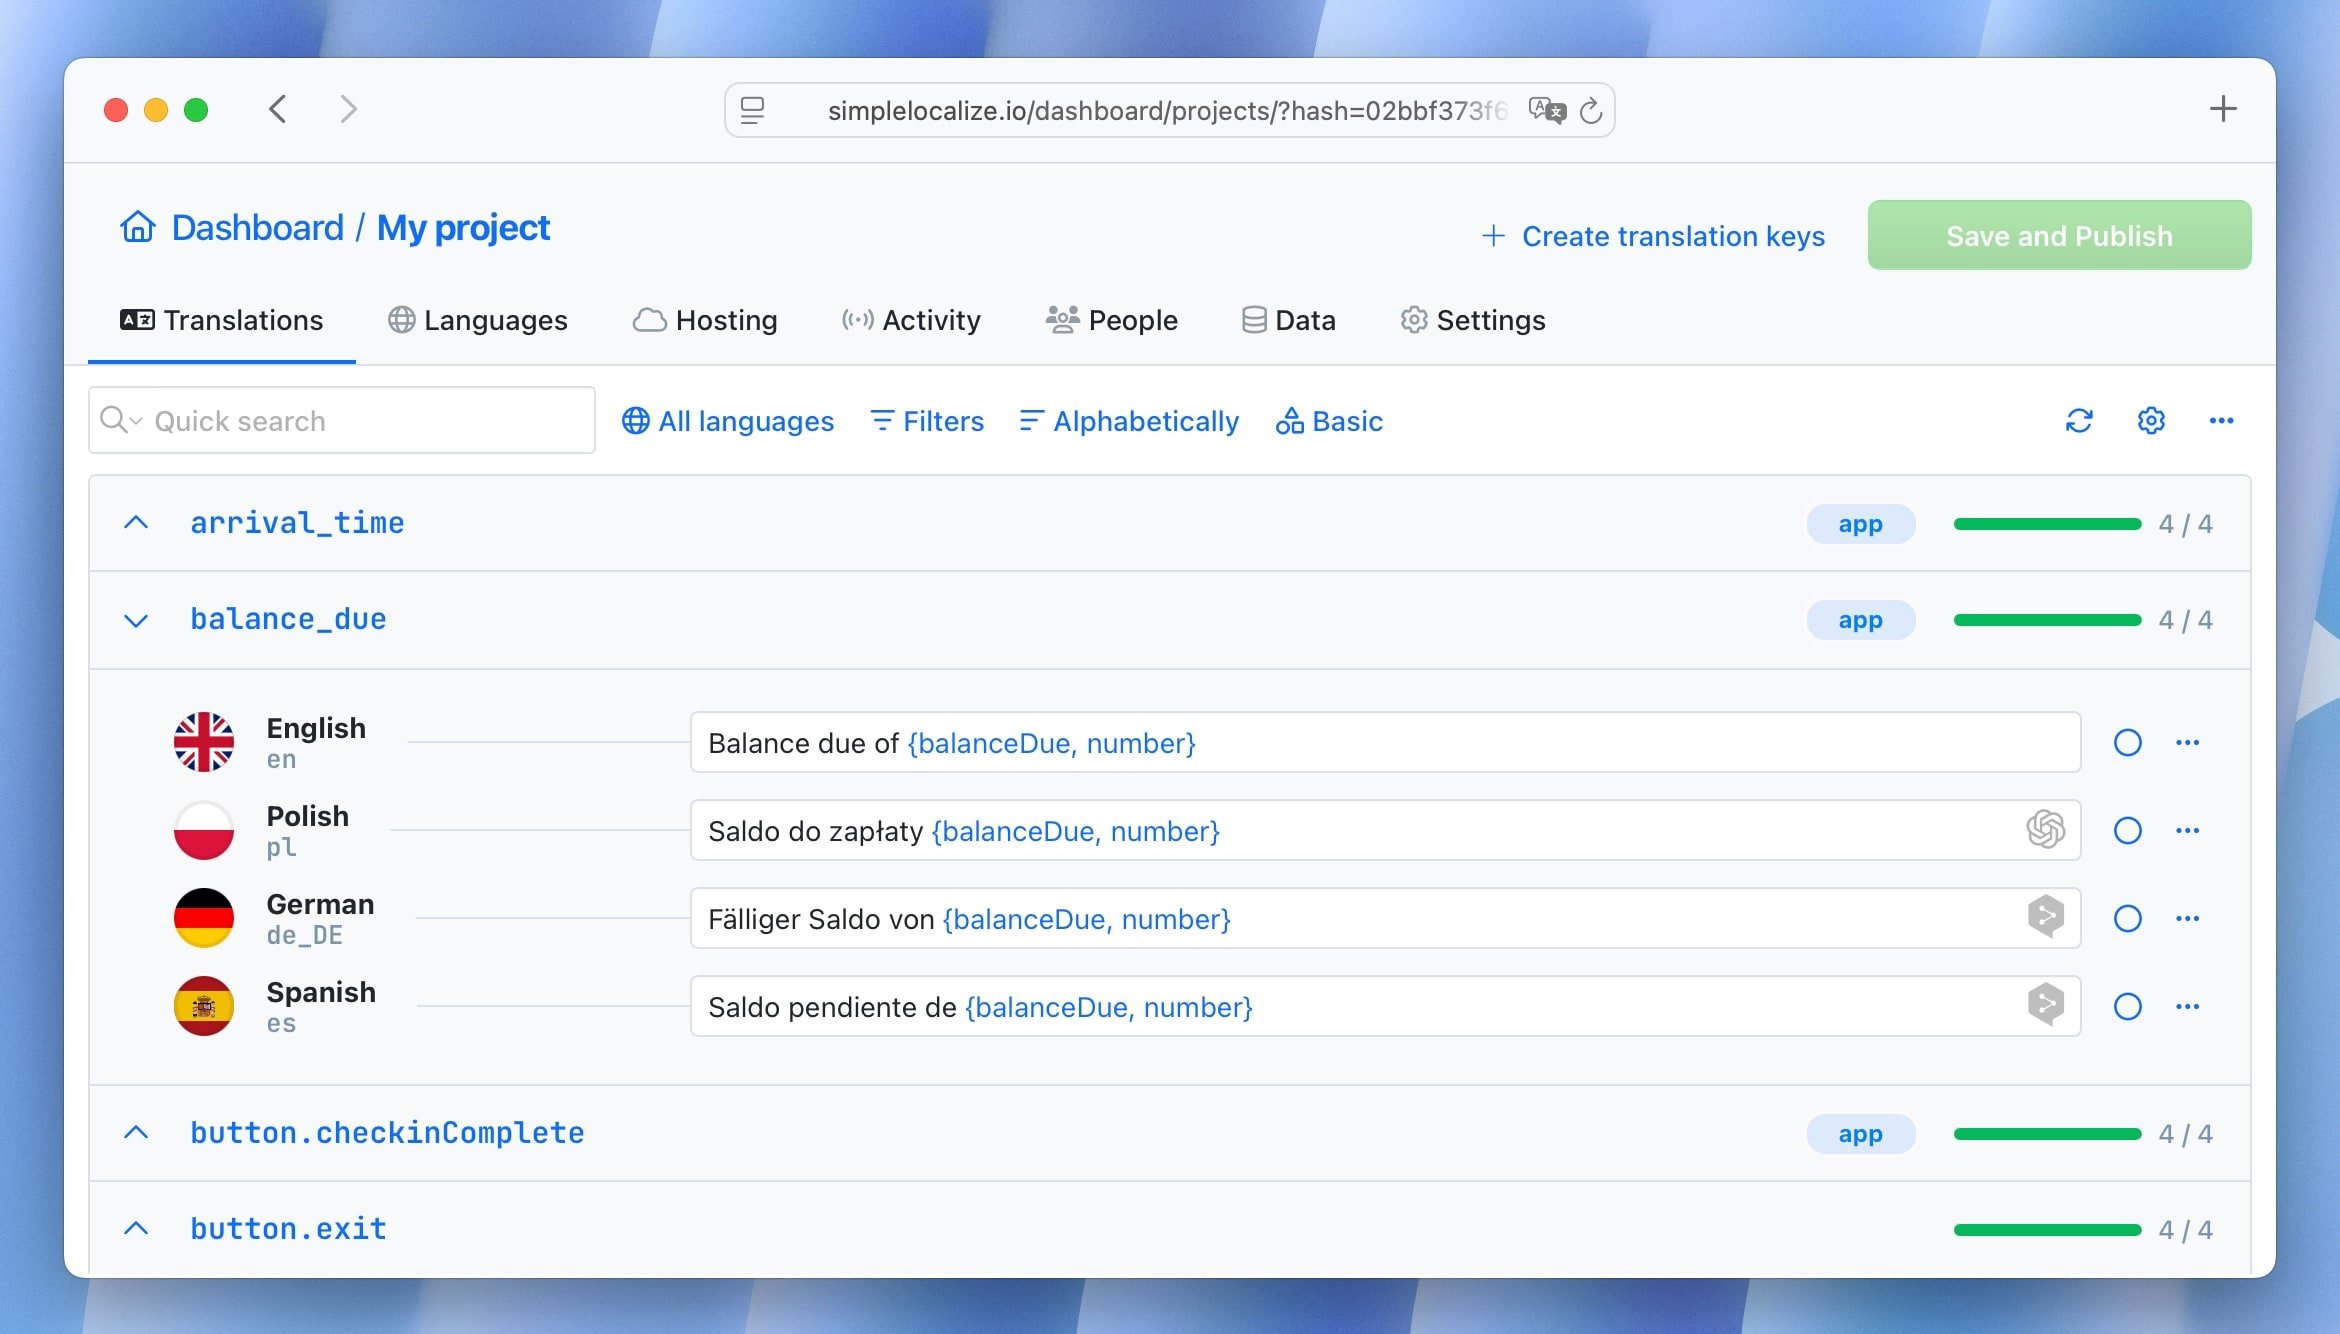Focus the Quick search field
Image resolution: width=2340 pixels, height=1334 pixels.
(x=342, y=420)
